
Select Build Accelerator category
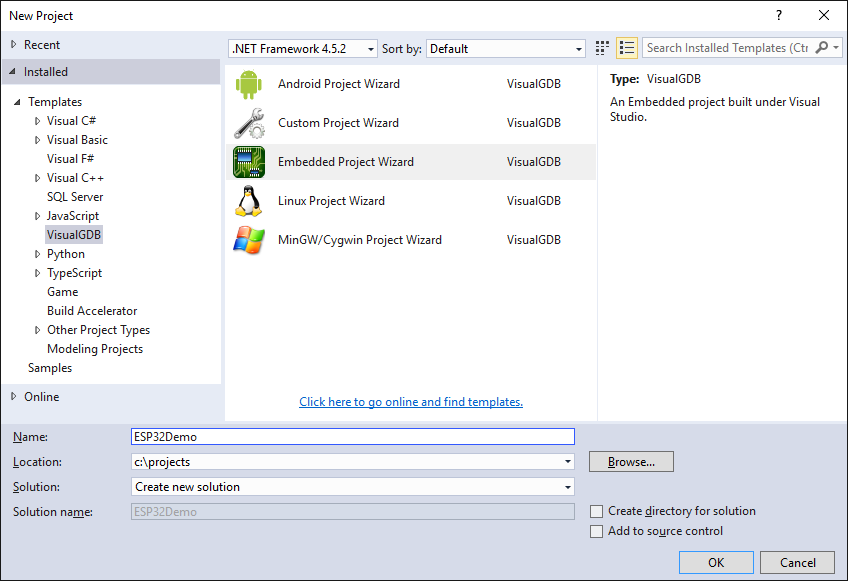pos(92,311)
